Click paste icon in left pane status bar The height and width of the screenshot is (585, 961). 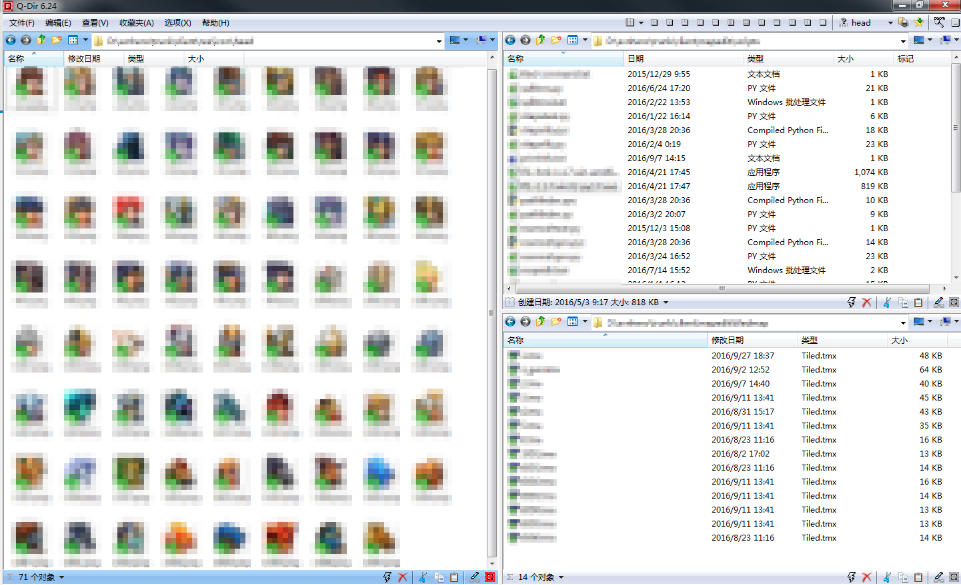coord(454,577)
